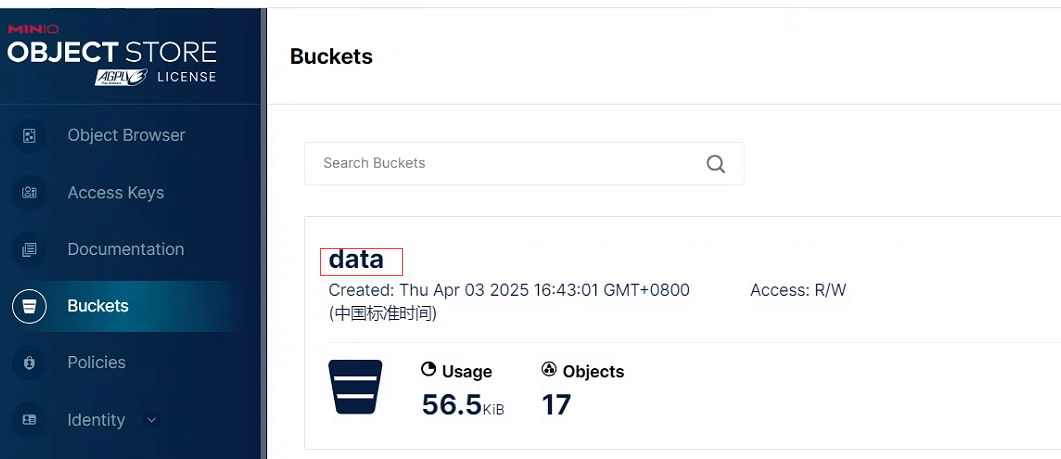
Task: Click the Identity sidebar icon
Action: [29, 420]
